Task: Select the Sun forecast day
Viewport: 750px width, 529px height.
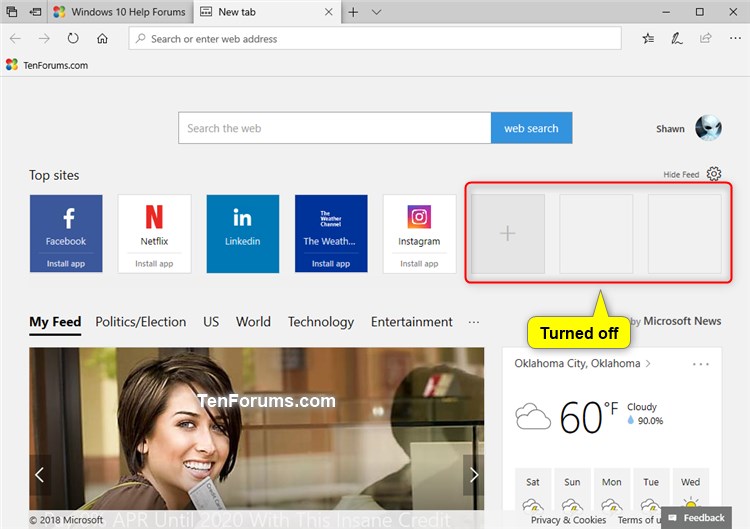Action: (x=572, y=490)
